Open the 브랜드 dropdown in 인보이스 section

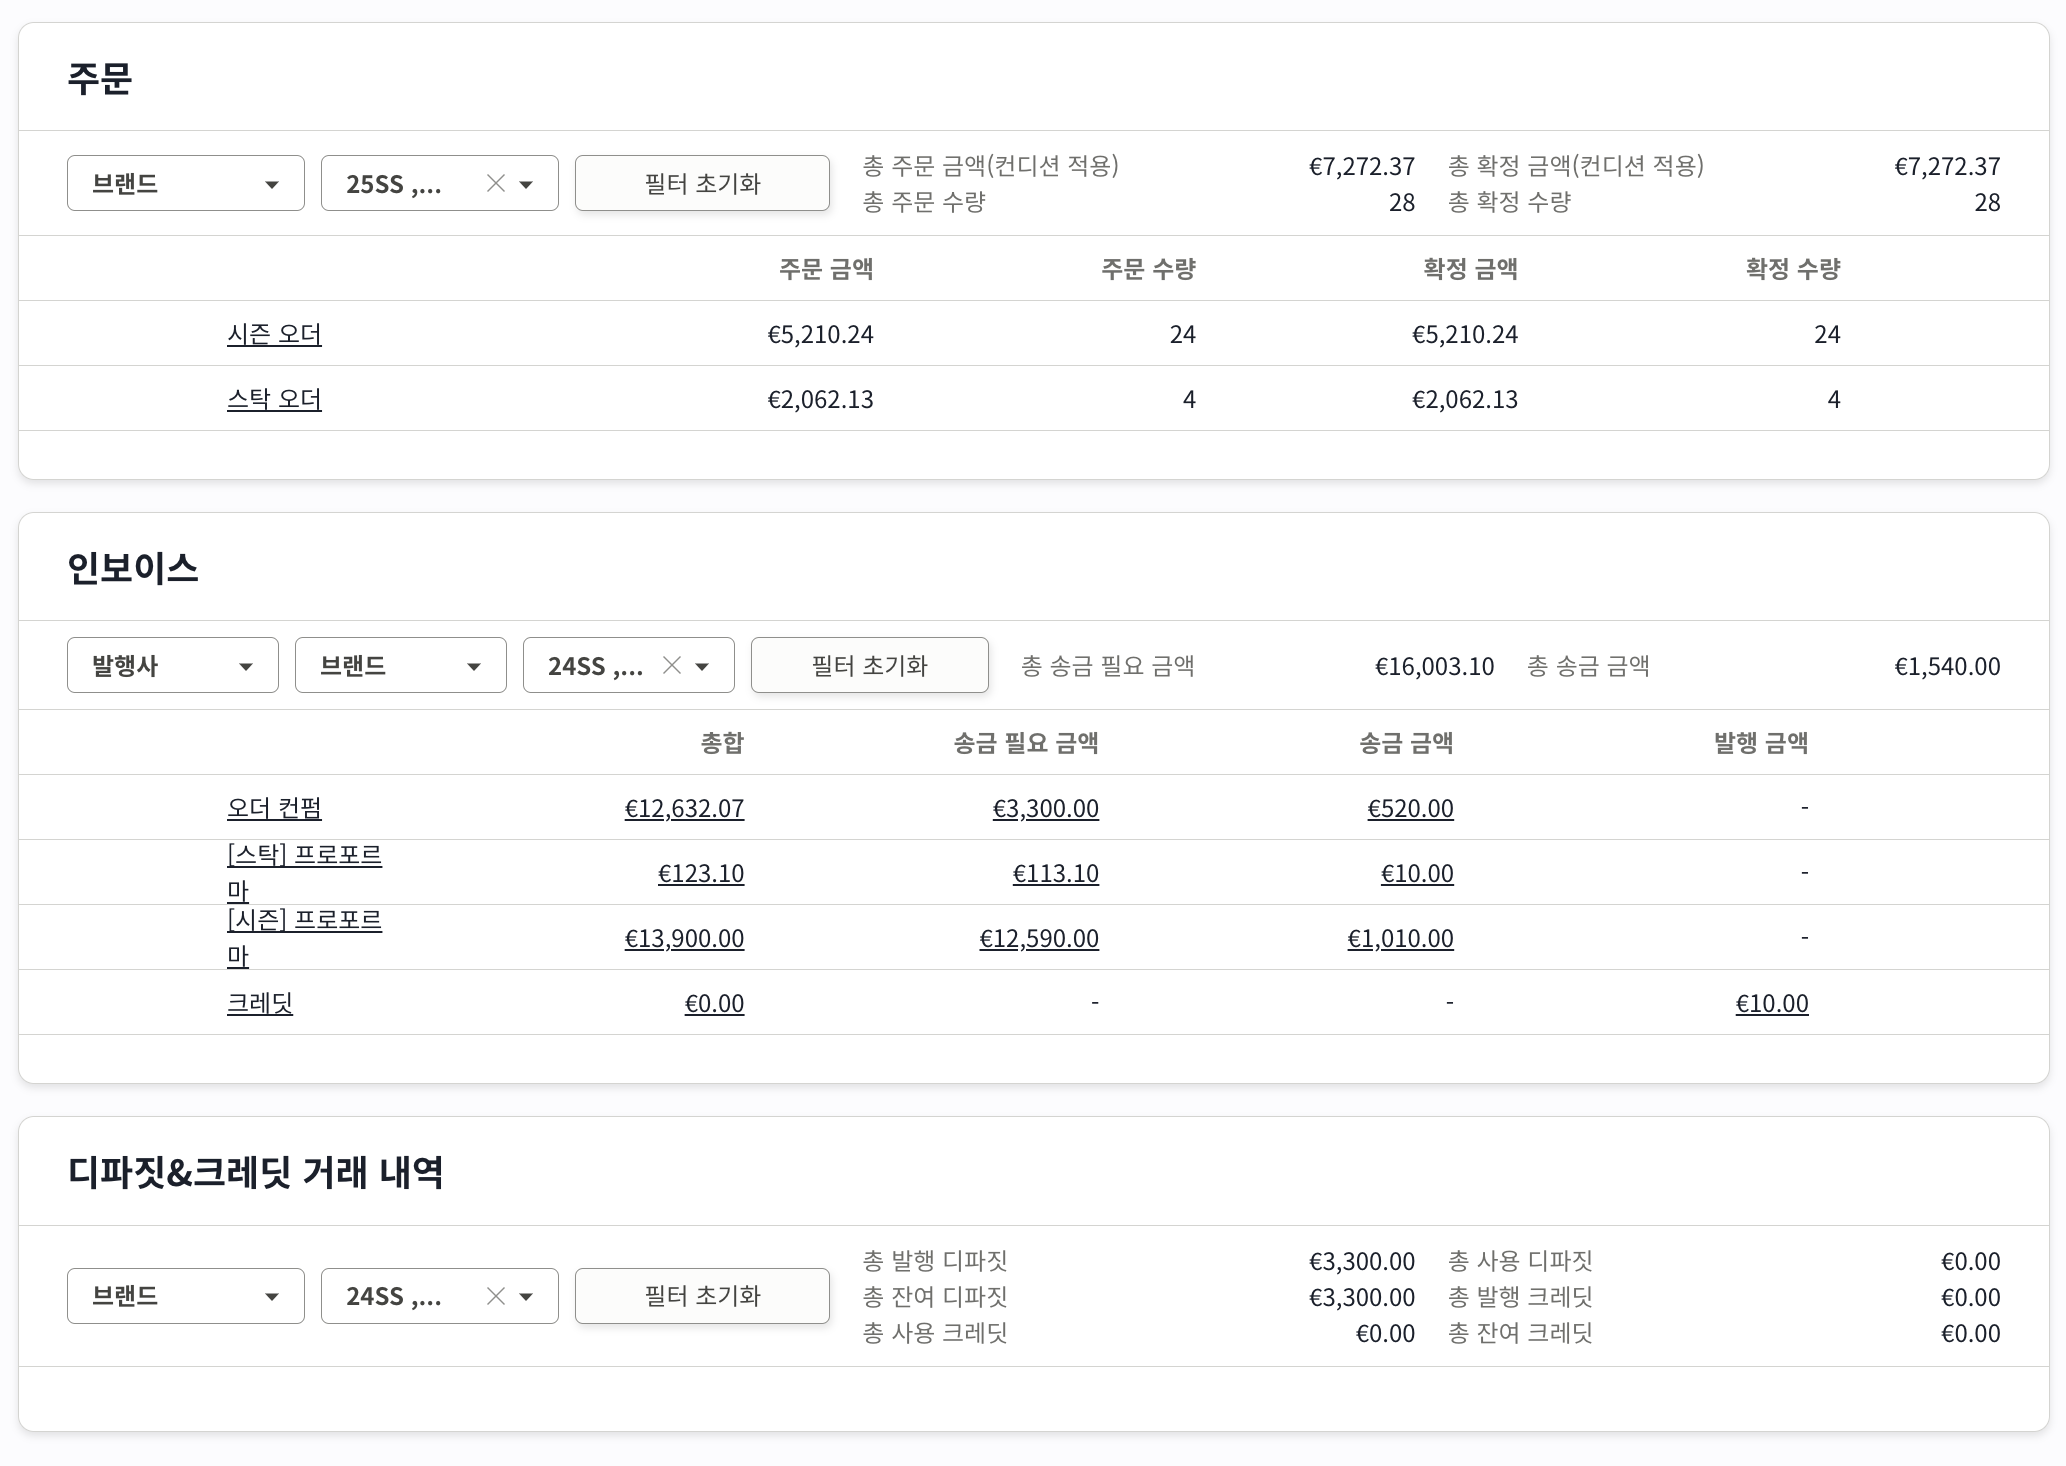[400, 665]
